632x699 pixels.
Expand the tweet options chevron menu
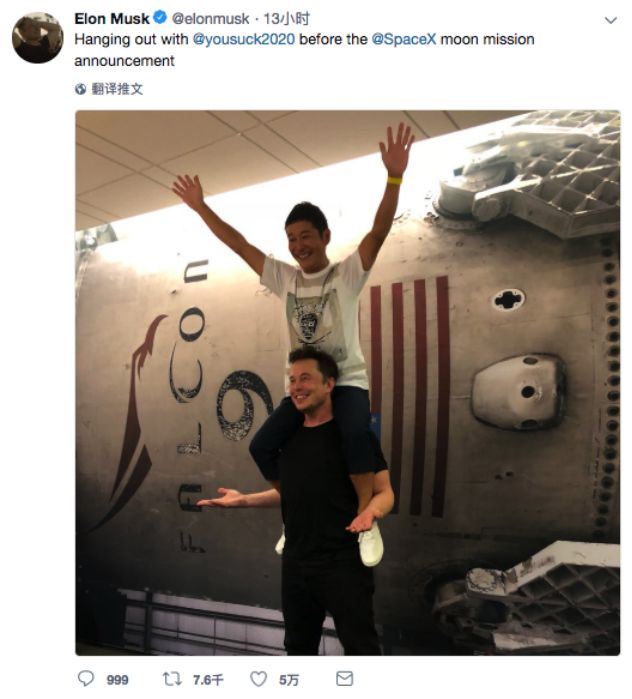611,20
